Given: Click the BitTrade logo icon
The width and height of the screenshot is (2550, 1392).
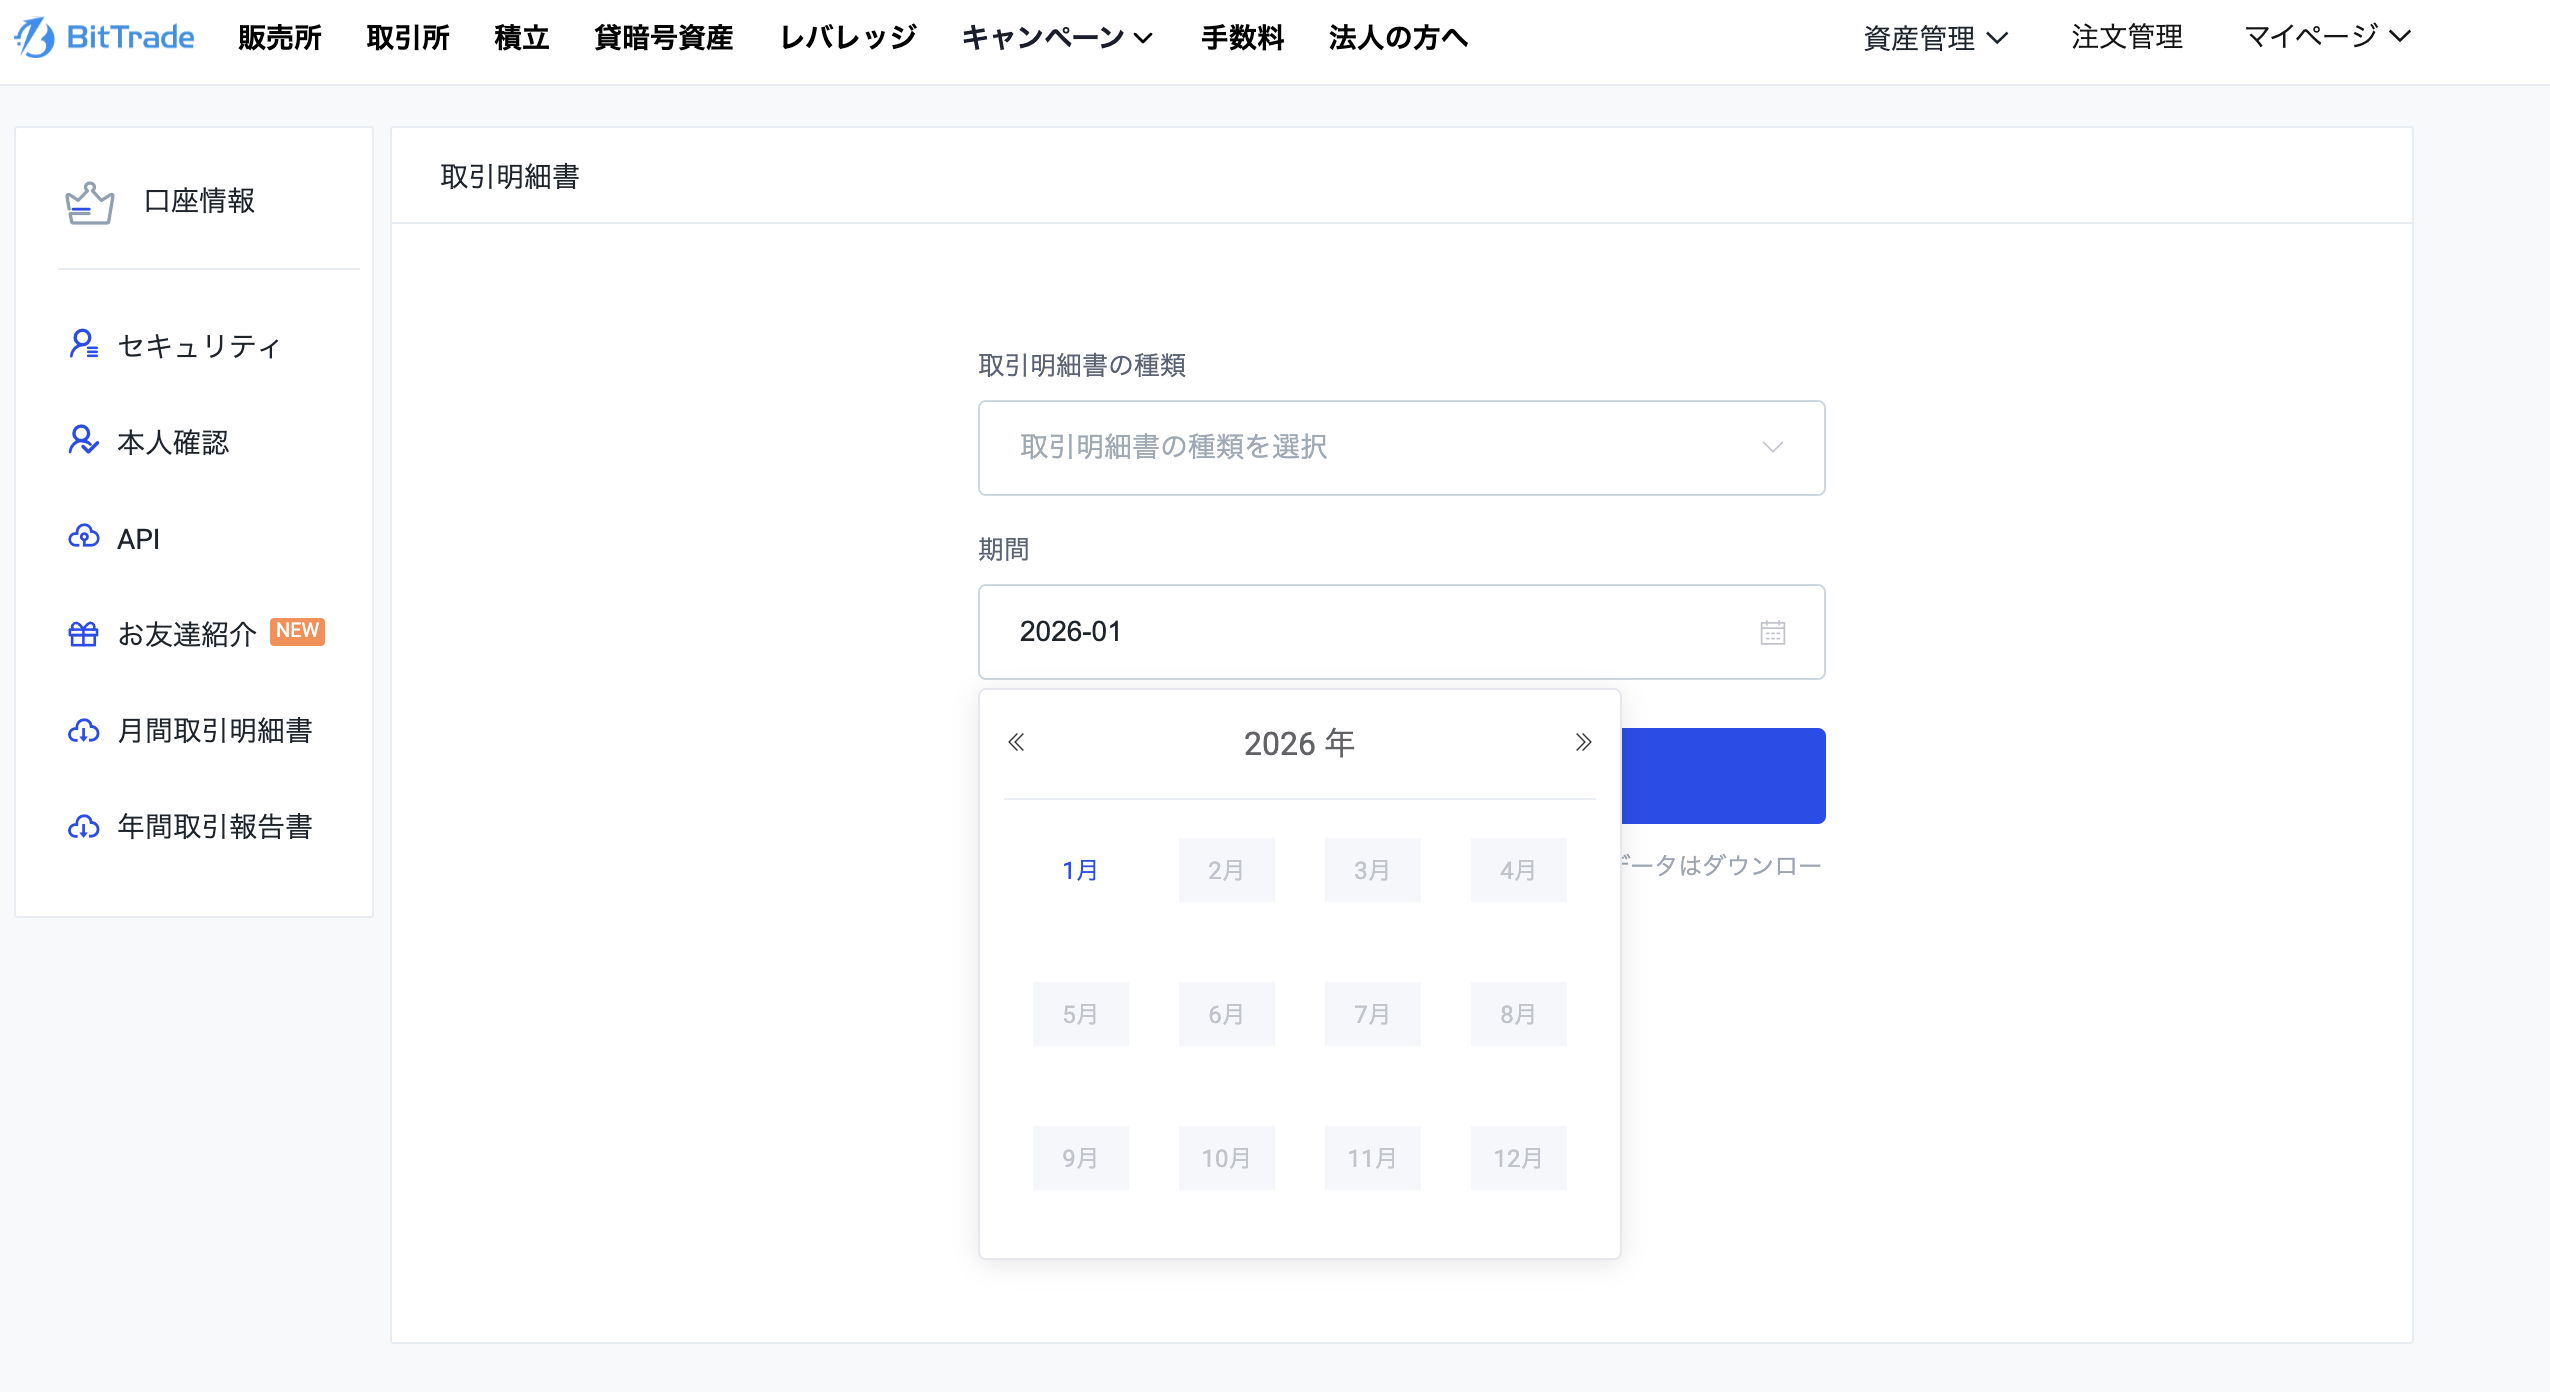Looking at the screenshot, I should pyautogui.click(x=34, y=38).
